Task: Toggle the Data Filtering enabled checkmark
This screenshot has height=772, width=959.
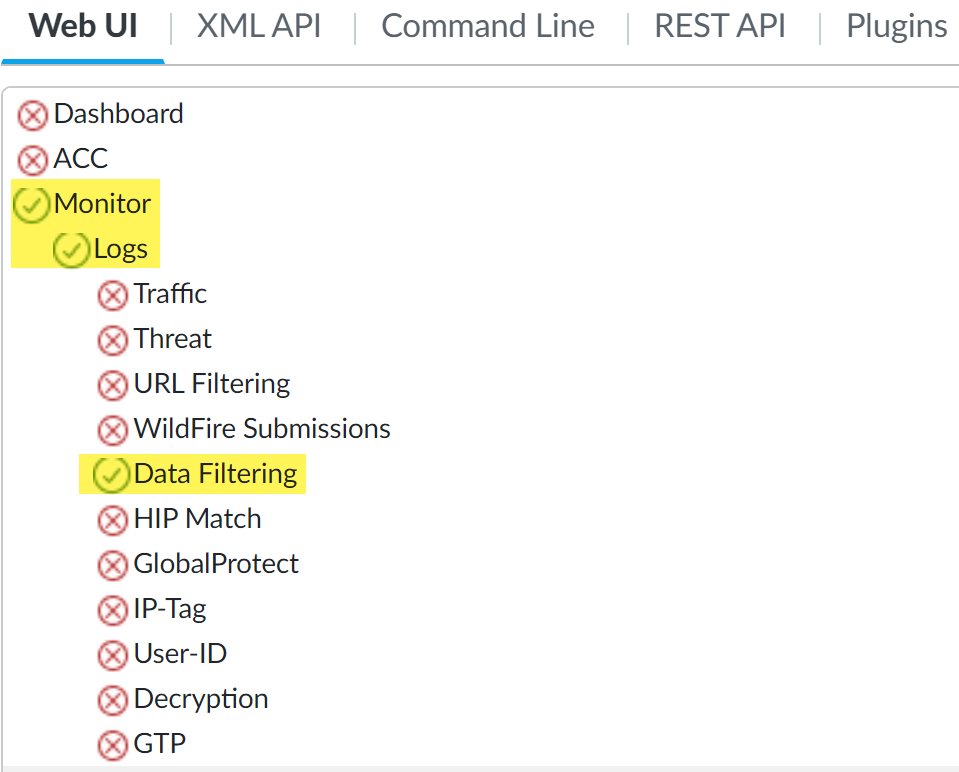Action: tap(109, 475)
